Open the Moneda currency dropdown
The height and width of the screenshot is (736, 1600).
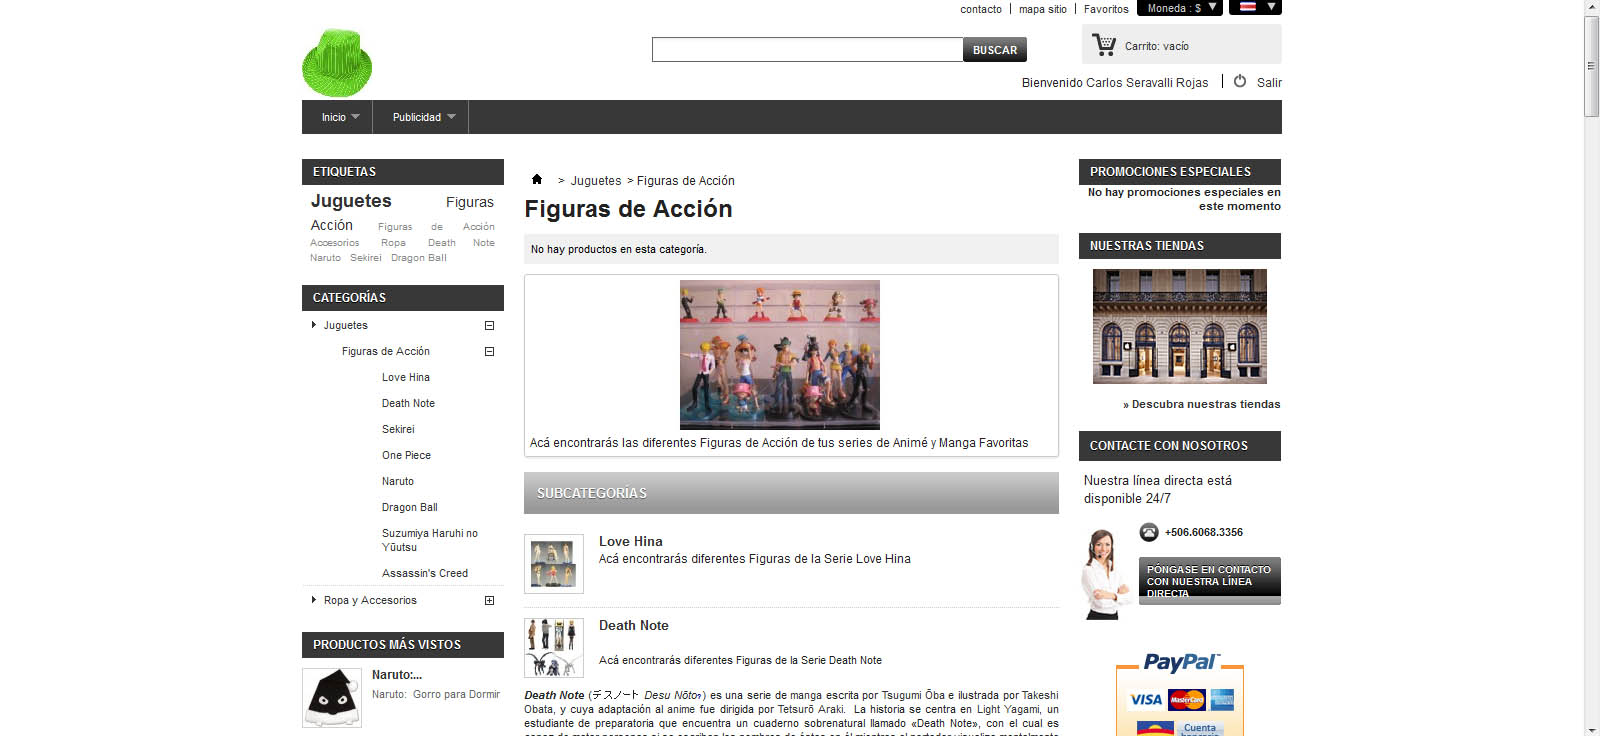[1180, 7]
